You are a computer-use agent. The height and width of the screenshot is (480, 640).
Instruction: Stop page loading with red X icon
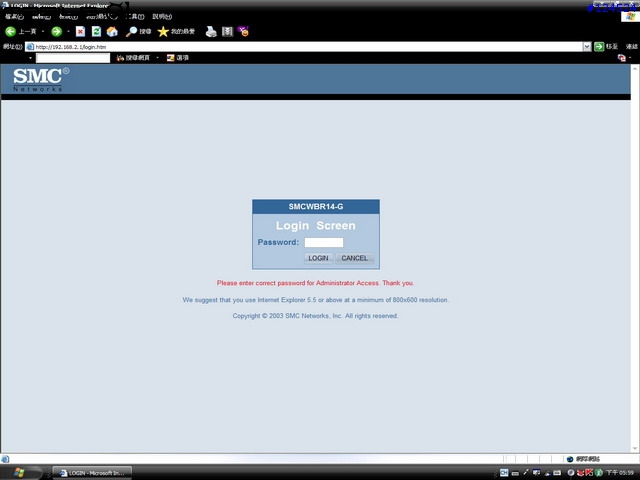pyautogui.click(x=80, y=31)
